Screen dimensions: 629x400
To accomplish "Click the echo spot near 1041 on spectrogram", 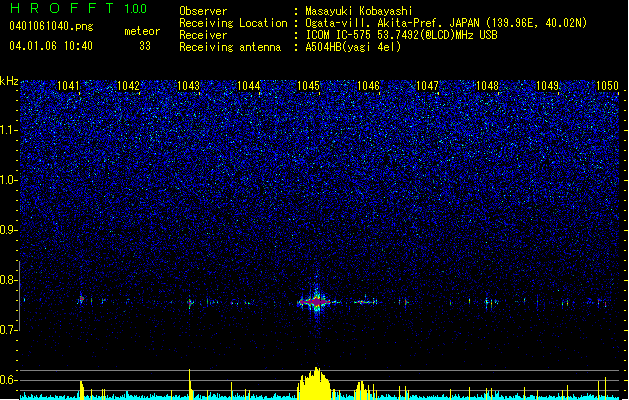I will pyautogui.click(x=81, y=299).
